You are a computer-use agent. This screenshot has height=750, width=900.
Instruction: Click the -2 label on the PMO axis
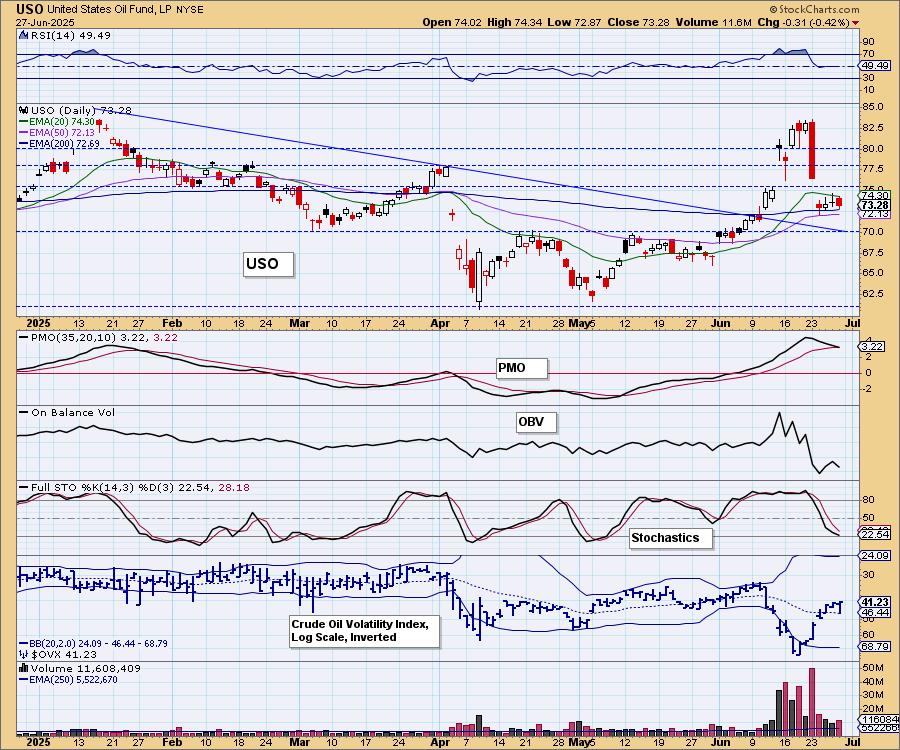(867, 389)
